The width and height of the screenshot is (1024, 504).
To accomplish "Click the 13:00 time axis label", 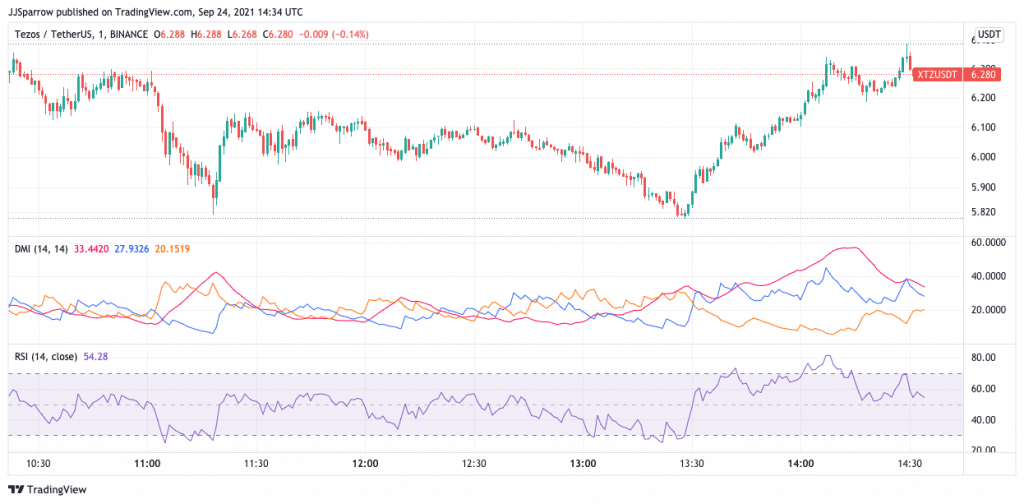I will pos(583,464).
